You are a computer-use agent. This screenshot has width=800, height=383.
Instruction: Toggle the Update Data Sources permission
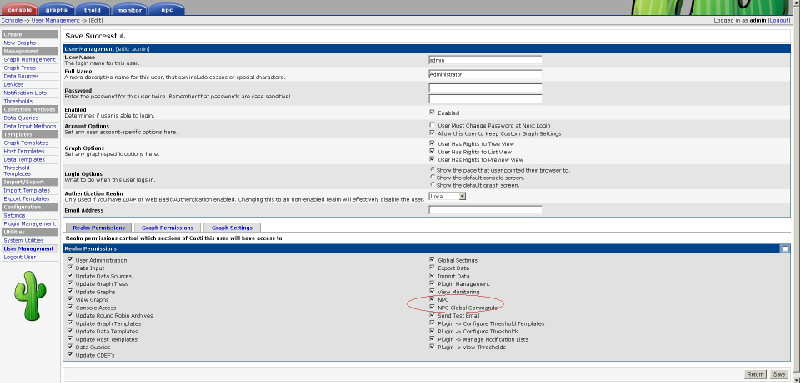pyautogui.click(x=70, y=275)
